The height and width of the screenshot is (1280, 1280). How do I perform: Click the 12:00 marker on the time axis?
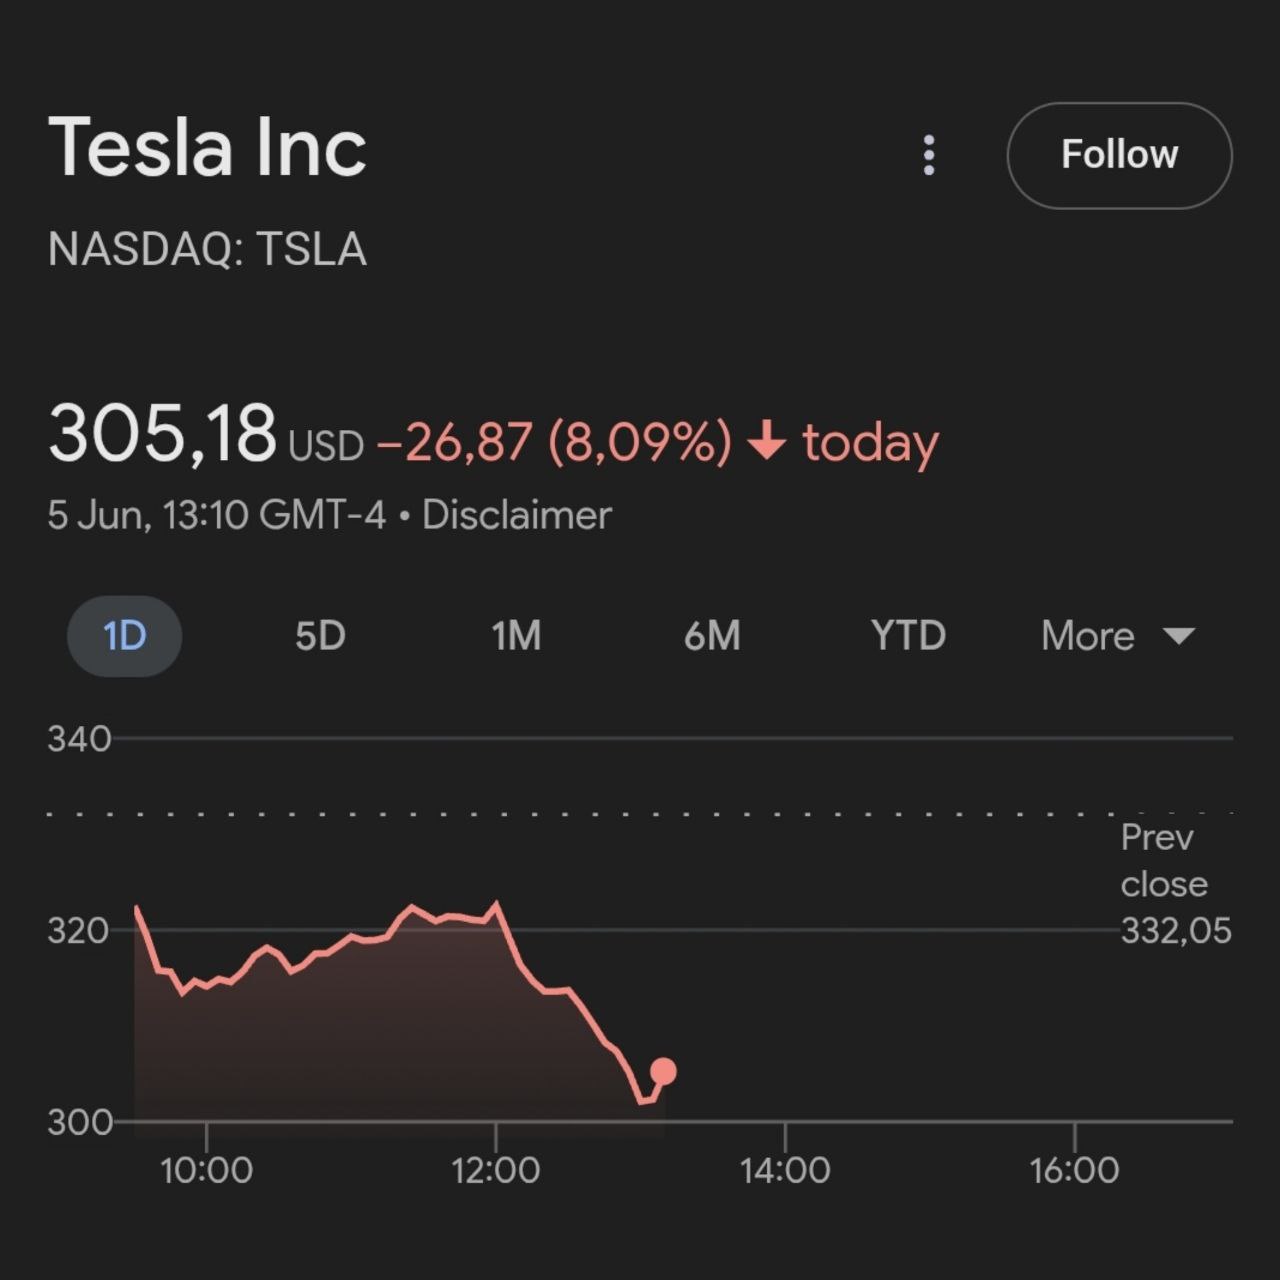tap(495, 1169)
